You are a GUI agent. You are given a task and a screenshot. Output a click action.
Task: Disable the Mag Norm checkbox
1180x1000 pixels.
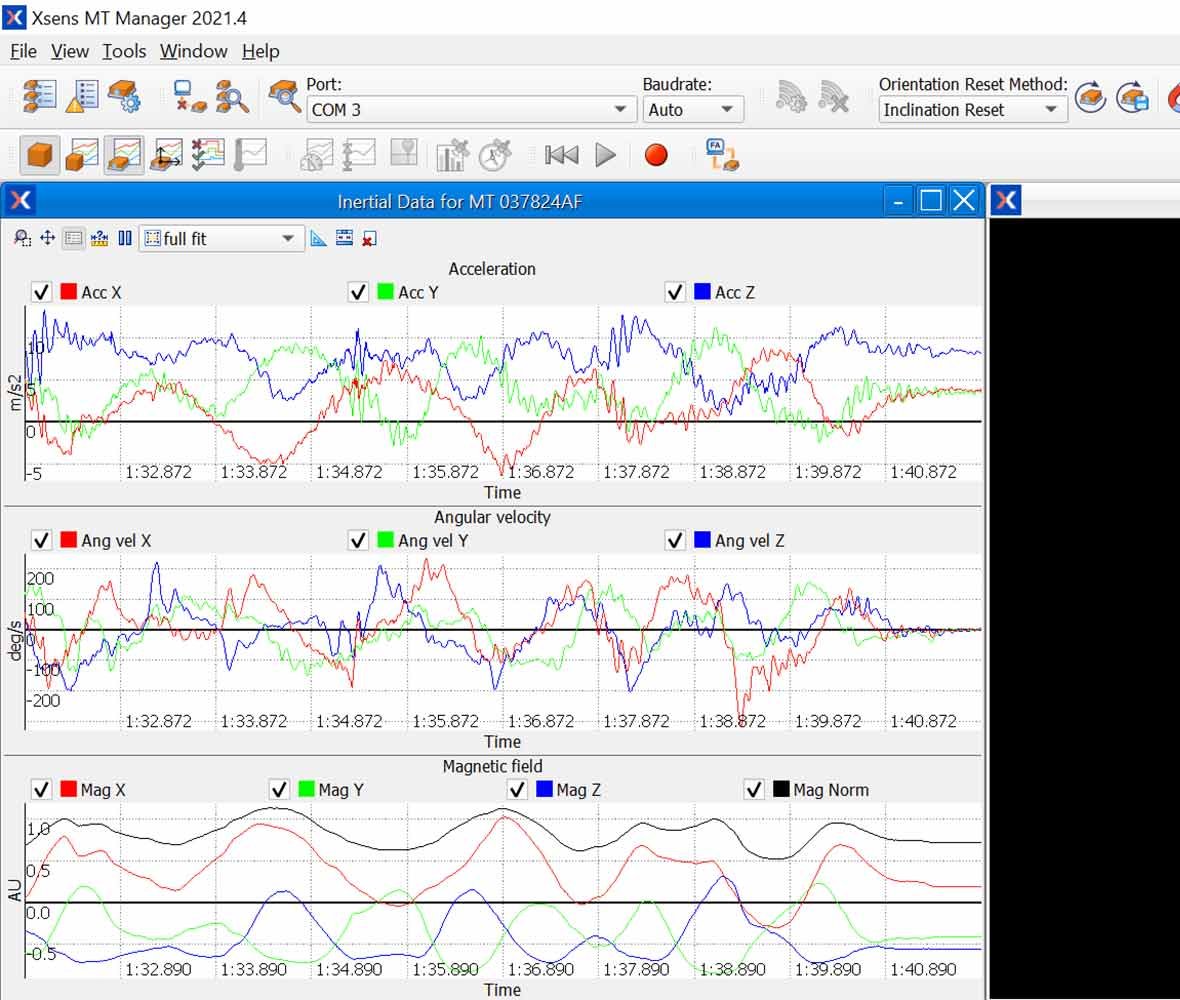click(754, 789)
